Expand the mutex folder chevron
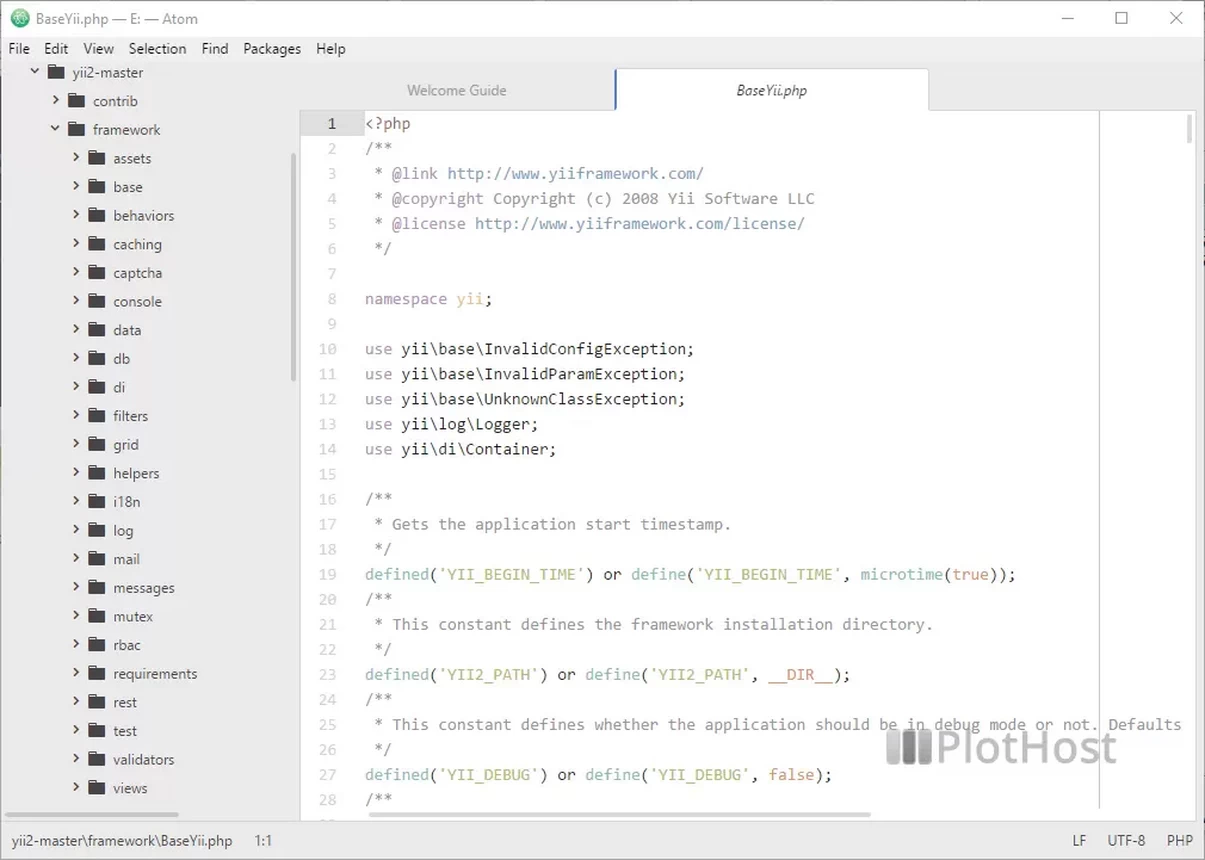This screenshot has width=1205, height=860. point(76,616)
